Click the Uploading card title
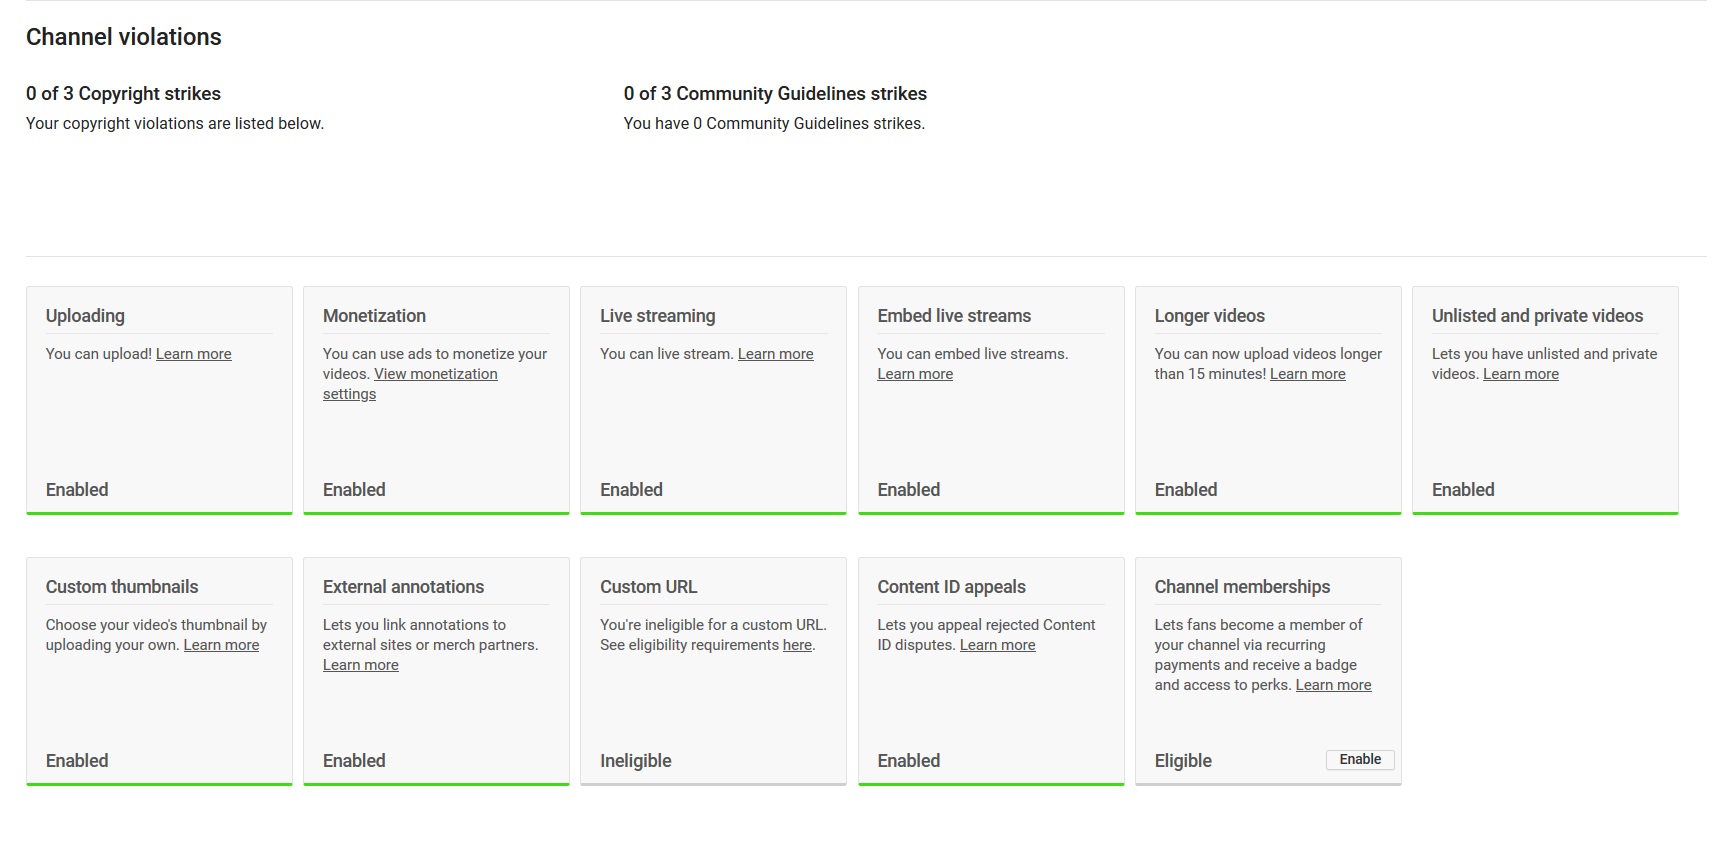 pos(85,316)
